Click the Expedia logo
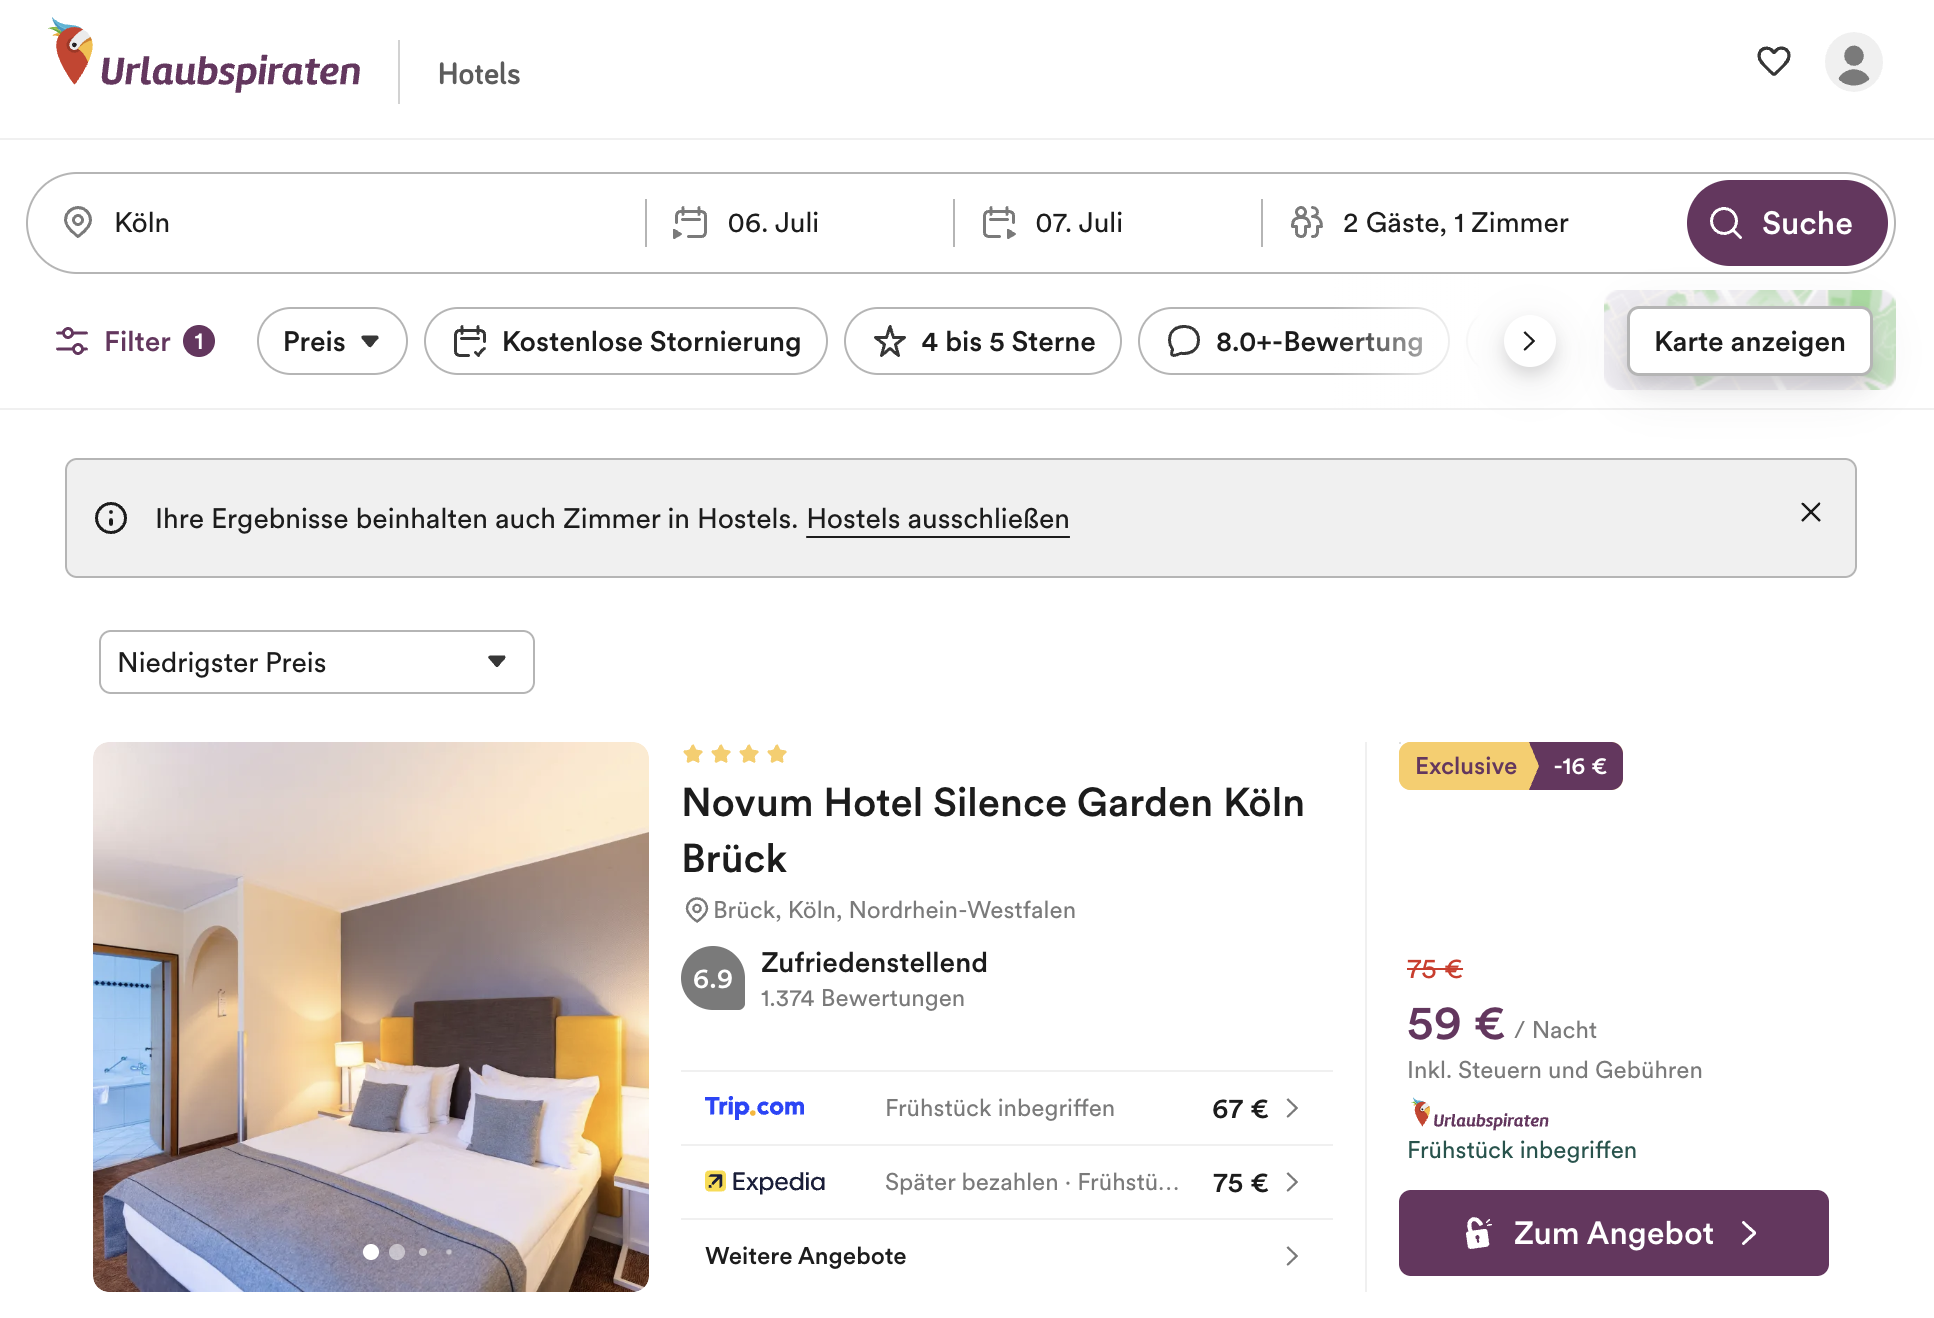 (x=765, y=1182)
